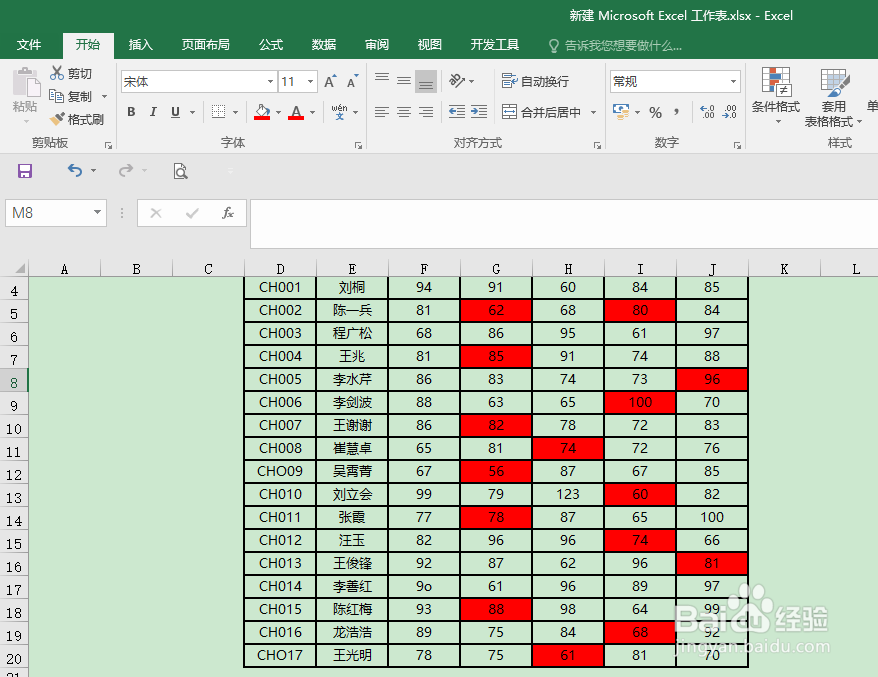Toggle center alignment for selected cells
The image size is (878, 677).
coord(403,112)
